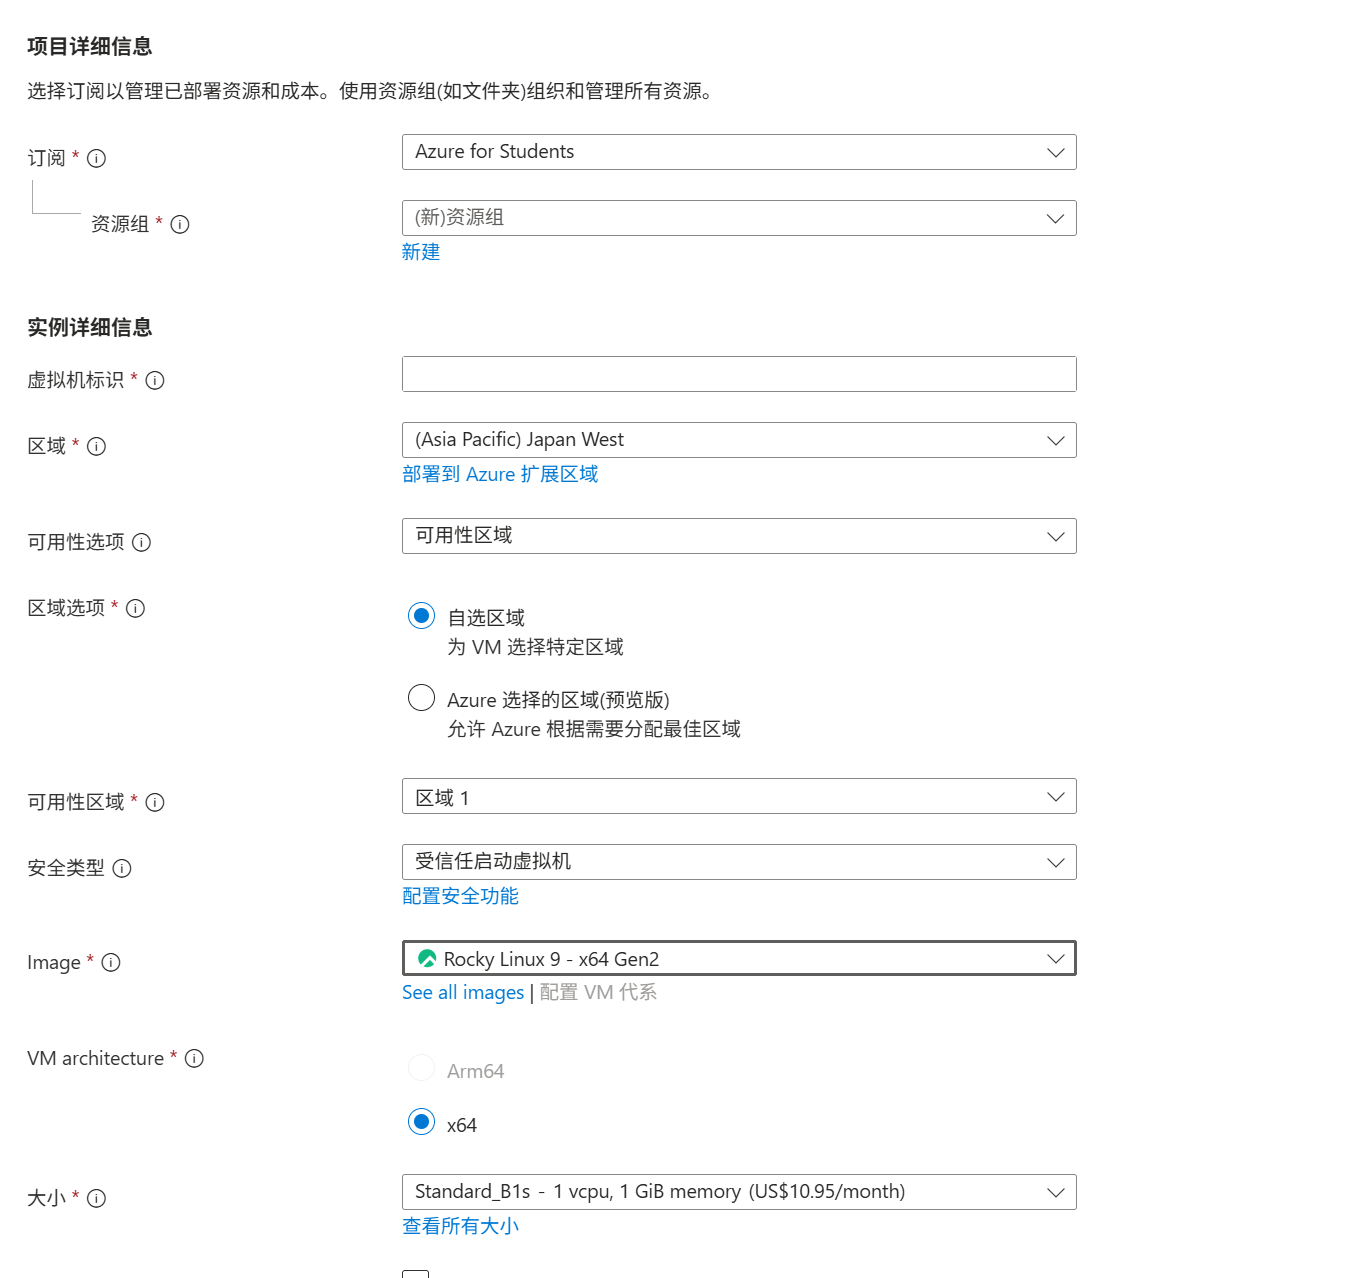Viewport: 1350px width, 1278px height.
Task: Click the 为 VM 选择特定区域 description text
Action: [x=535, y=647]
